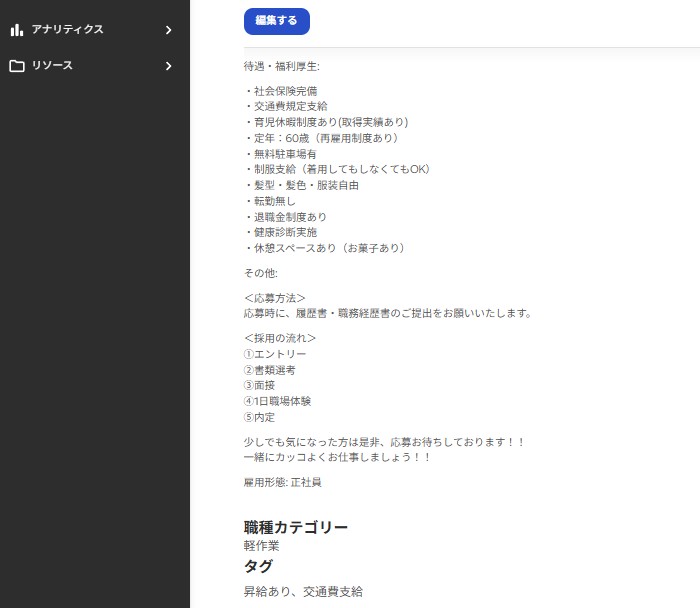Click the 昇給あり、交通費支給 tag text

[x=303, y=591]
